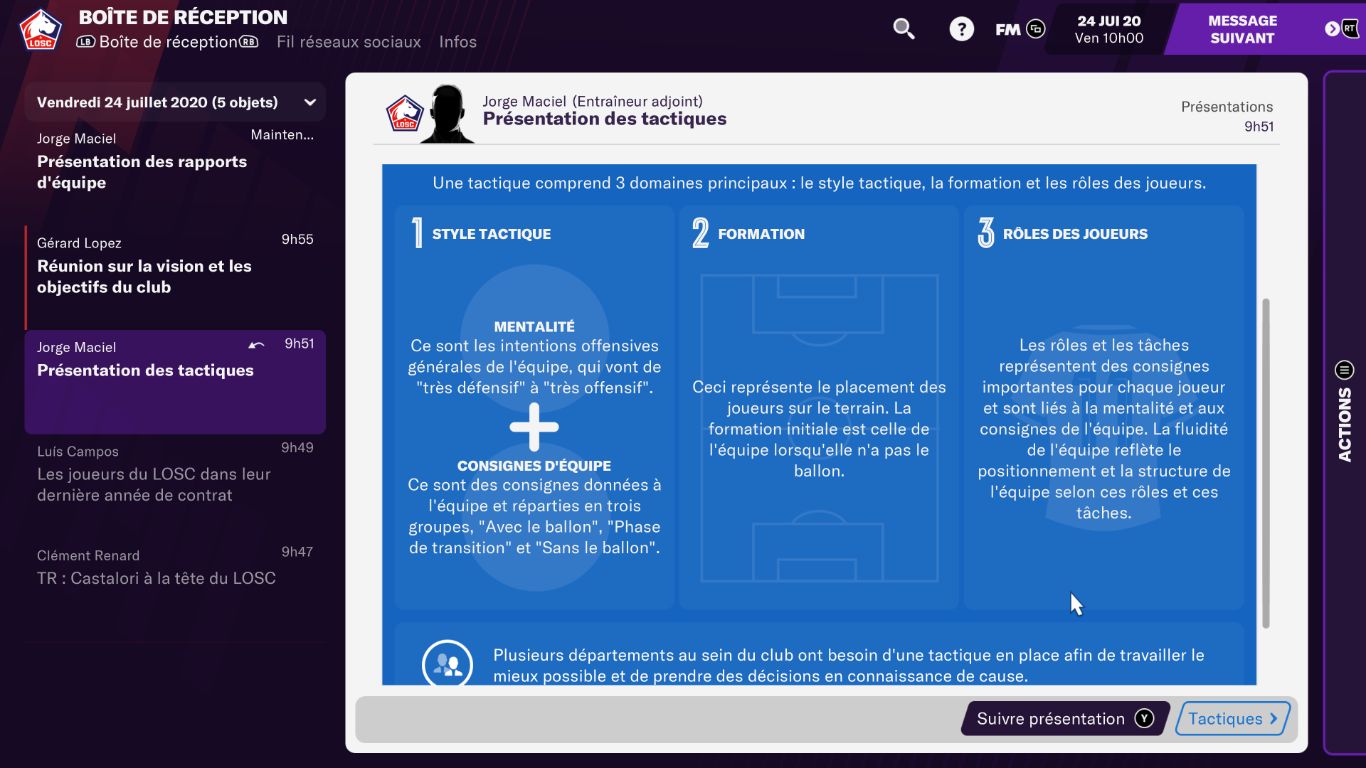Click the Y controller icon on Suivre présentation
Screen dimensions: 1366x768
(x=1144, y=718)
